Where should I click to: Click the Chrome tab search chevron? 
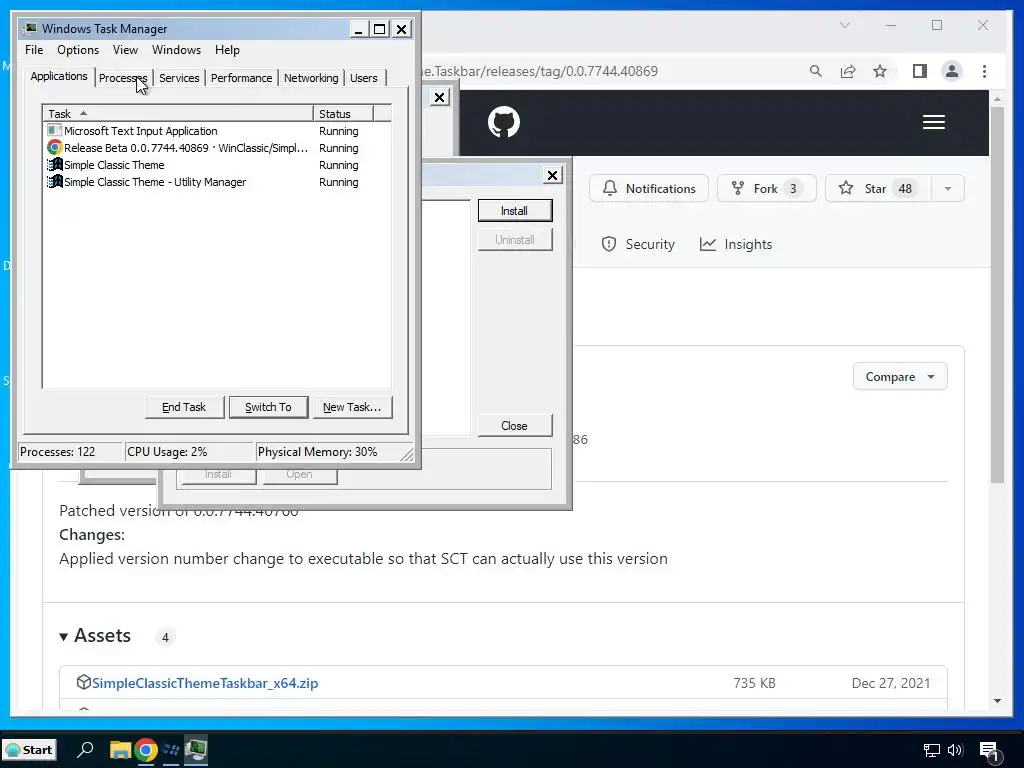[x=844, y=25]
